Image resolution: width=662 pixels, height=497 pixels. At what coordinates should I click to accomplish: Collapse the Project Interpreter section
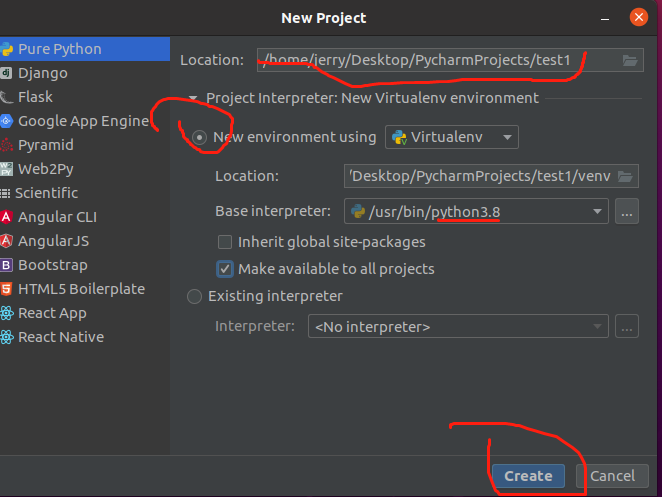(193, 98)
